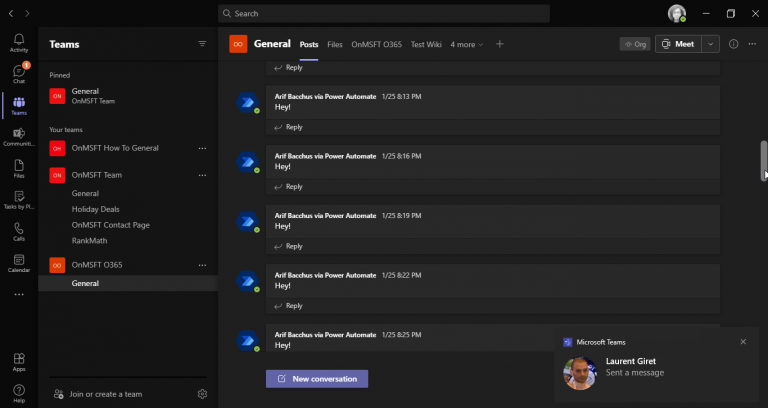This screenshot has height=408, width=768.
Task: Open the Calls app
Action: (19, 231)
